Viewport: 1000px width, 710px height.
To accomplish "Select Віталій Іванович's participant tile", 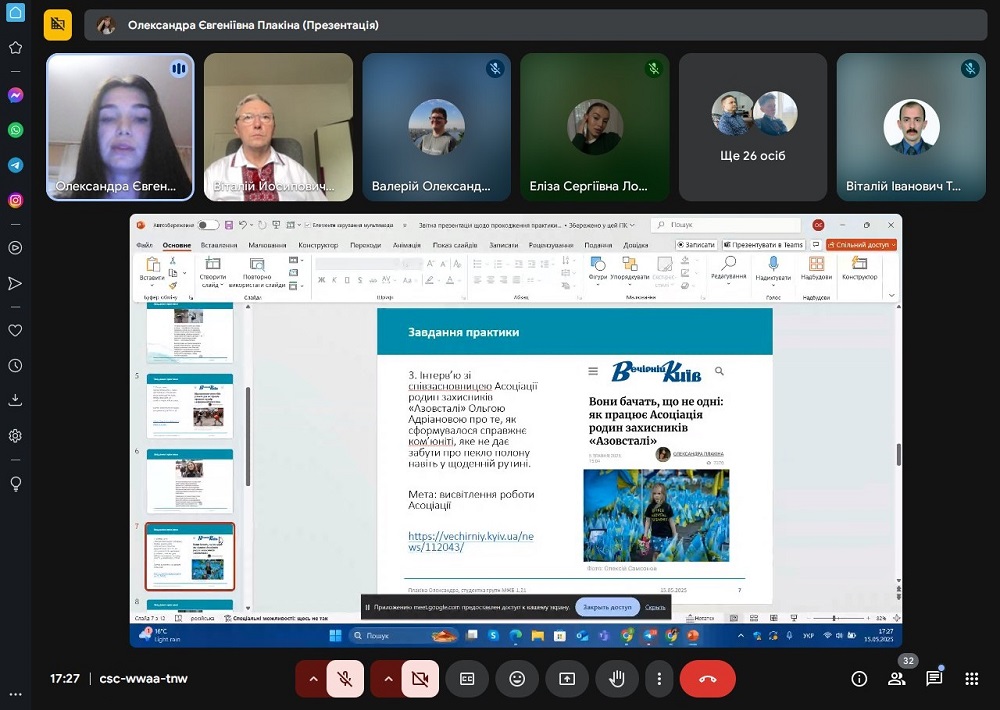I will pos(911,127).
